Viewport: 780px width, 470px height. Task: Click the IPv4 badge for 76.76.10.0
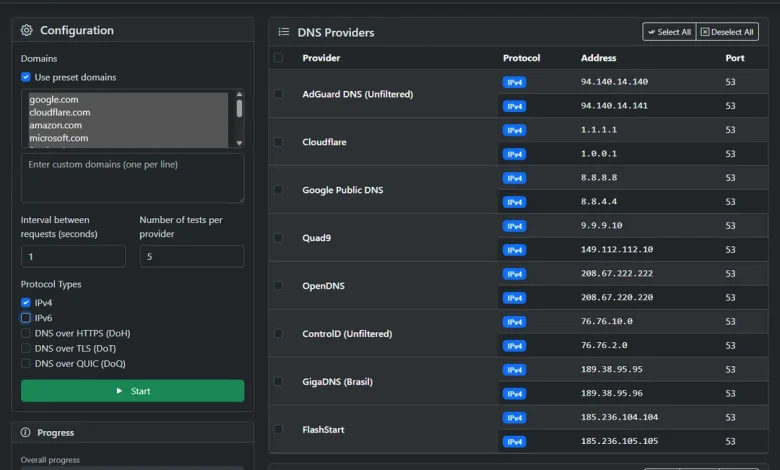coord(514,322)
